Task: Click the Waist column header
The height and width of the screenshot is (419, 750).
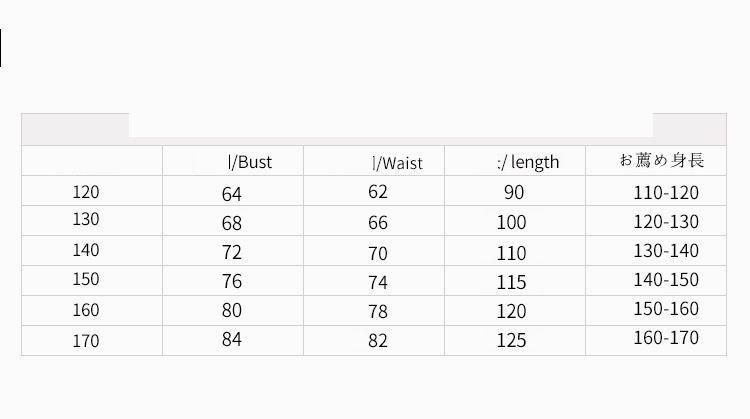Action: [x=397, y=163]
